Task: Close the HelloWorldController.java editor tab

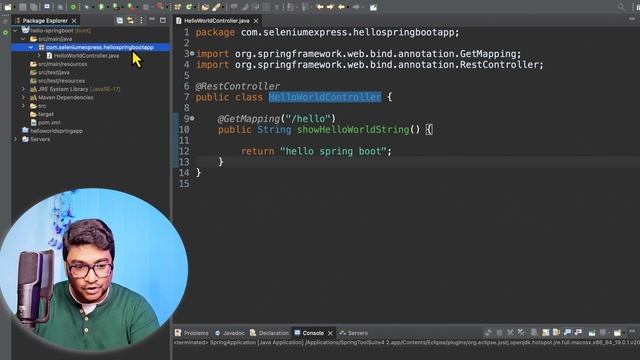Action: [256, 20]
